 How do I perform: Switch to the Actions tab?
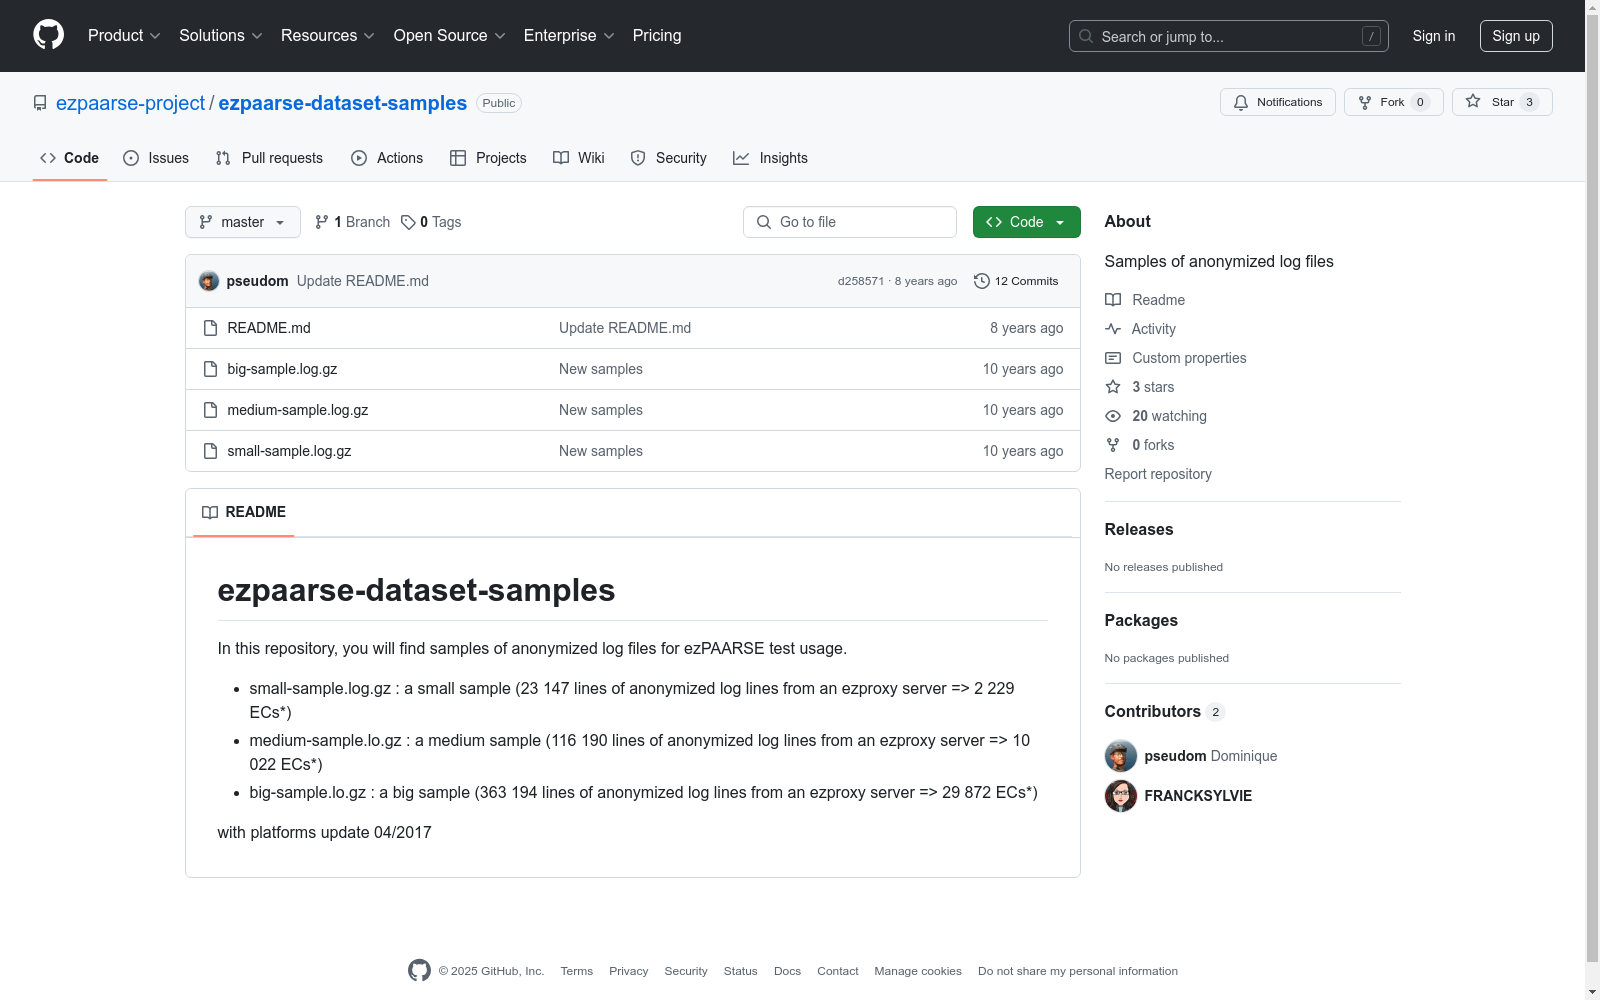click(x=387, y=158)
